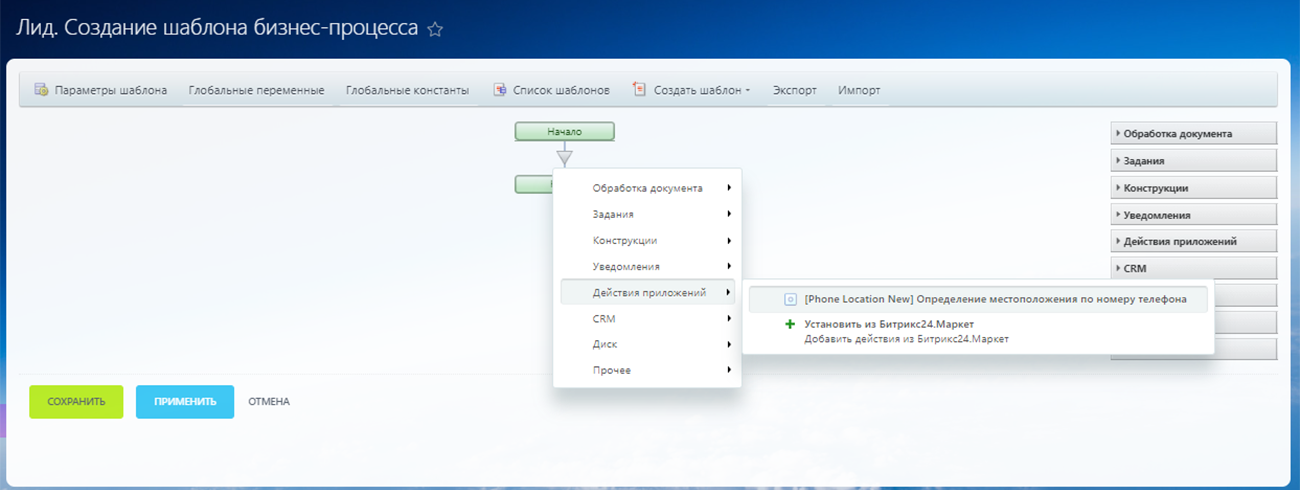Open Глобальные переменные from the toolbar
This screenshot has width=1300, height=490.
click(256, 90)
